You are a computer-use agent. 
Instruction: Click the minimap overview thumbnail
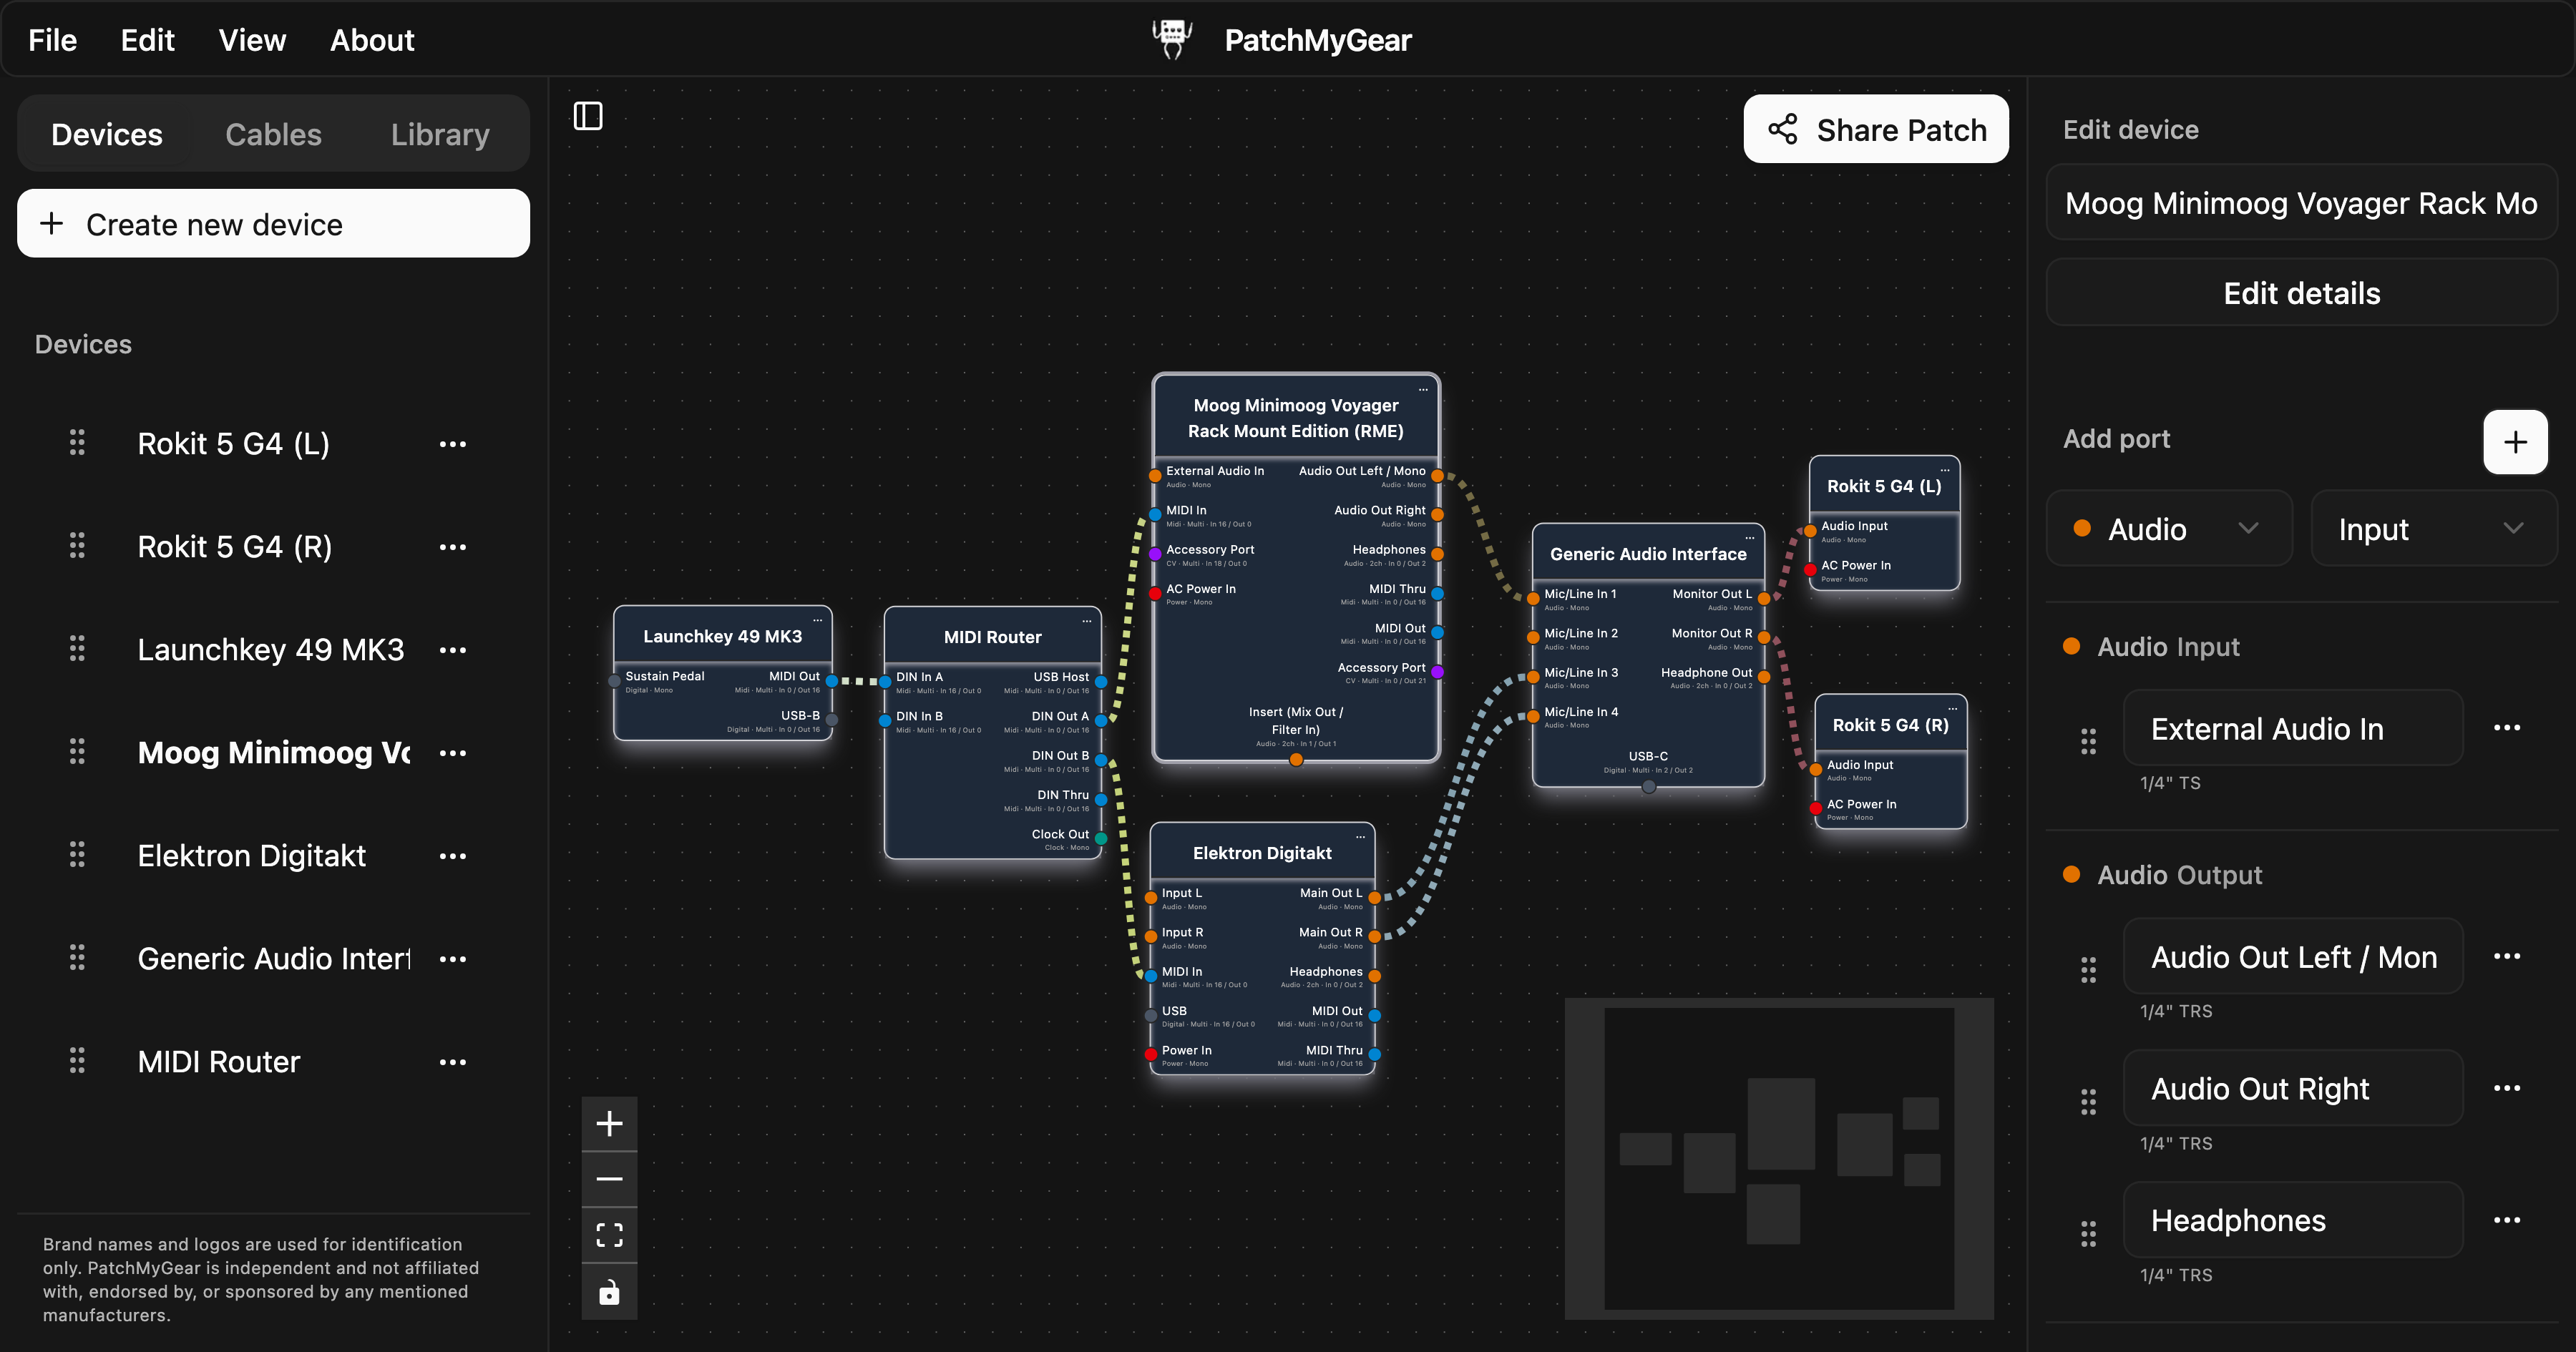tap(1778, 1158)
